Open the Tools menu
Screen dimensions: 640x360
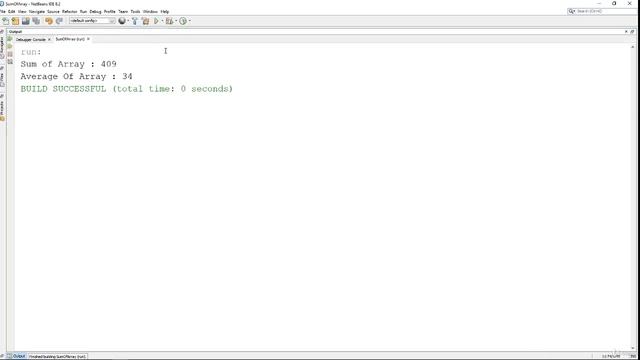tap(135, 11)
